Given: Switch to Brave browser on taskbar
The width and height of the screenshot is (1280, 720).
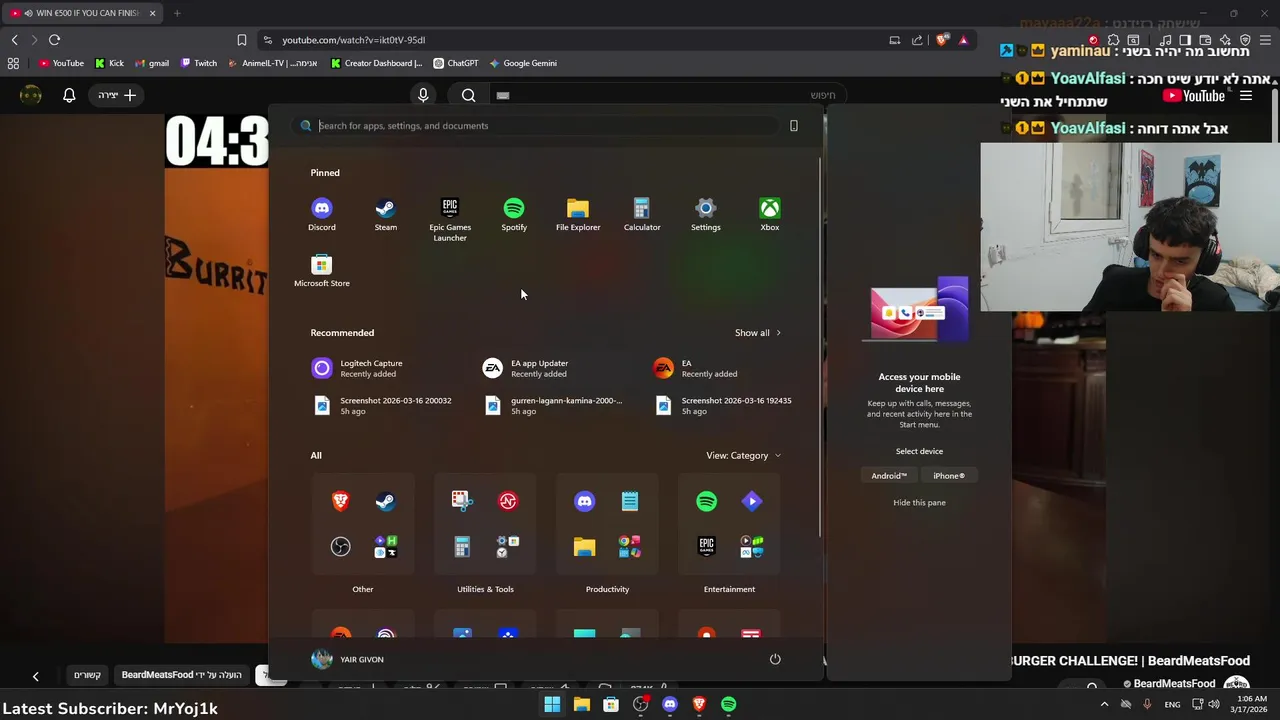Looking at the screenshot, I should (x=699, y=704).
